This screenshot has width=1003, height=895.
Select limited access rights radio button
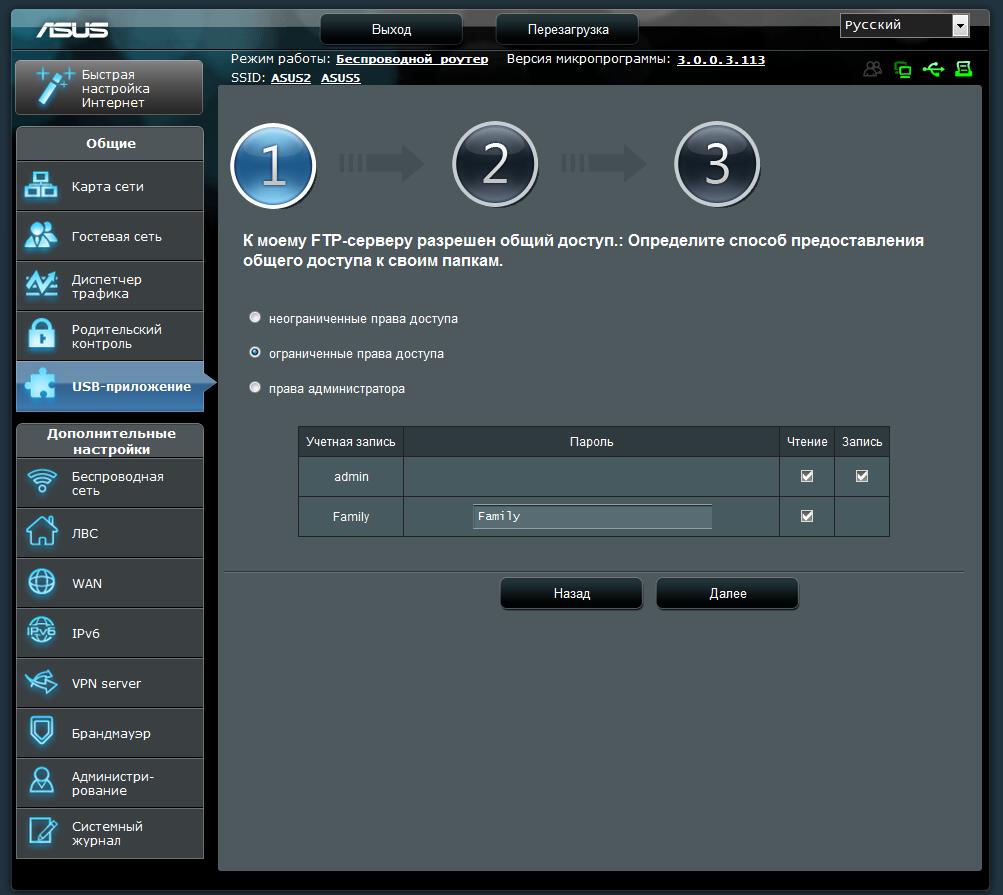(255, 352)
